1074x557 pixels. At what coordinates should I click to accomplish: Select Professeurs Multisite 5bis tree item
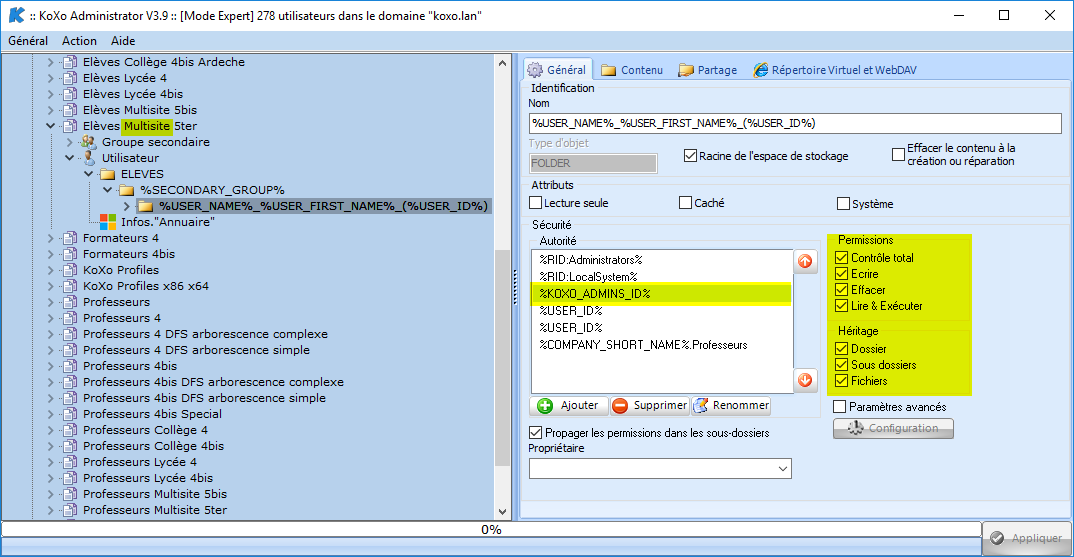pos(155,494)
